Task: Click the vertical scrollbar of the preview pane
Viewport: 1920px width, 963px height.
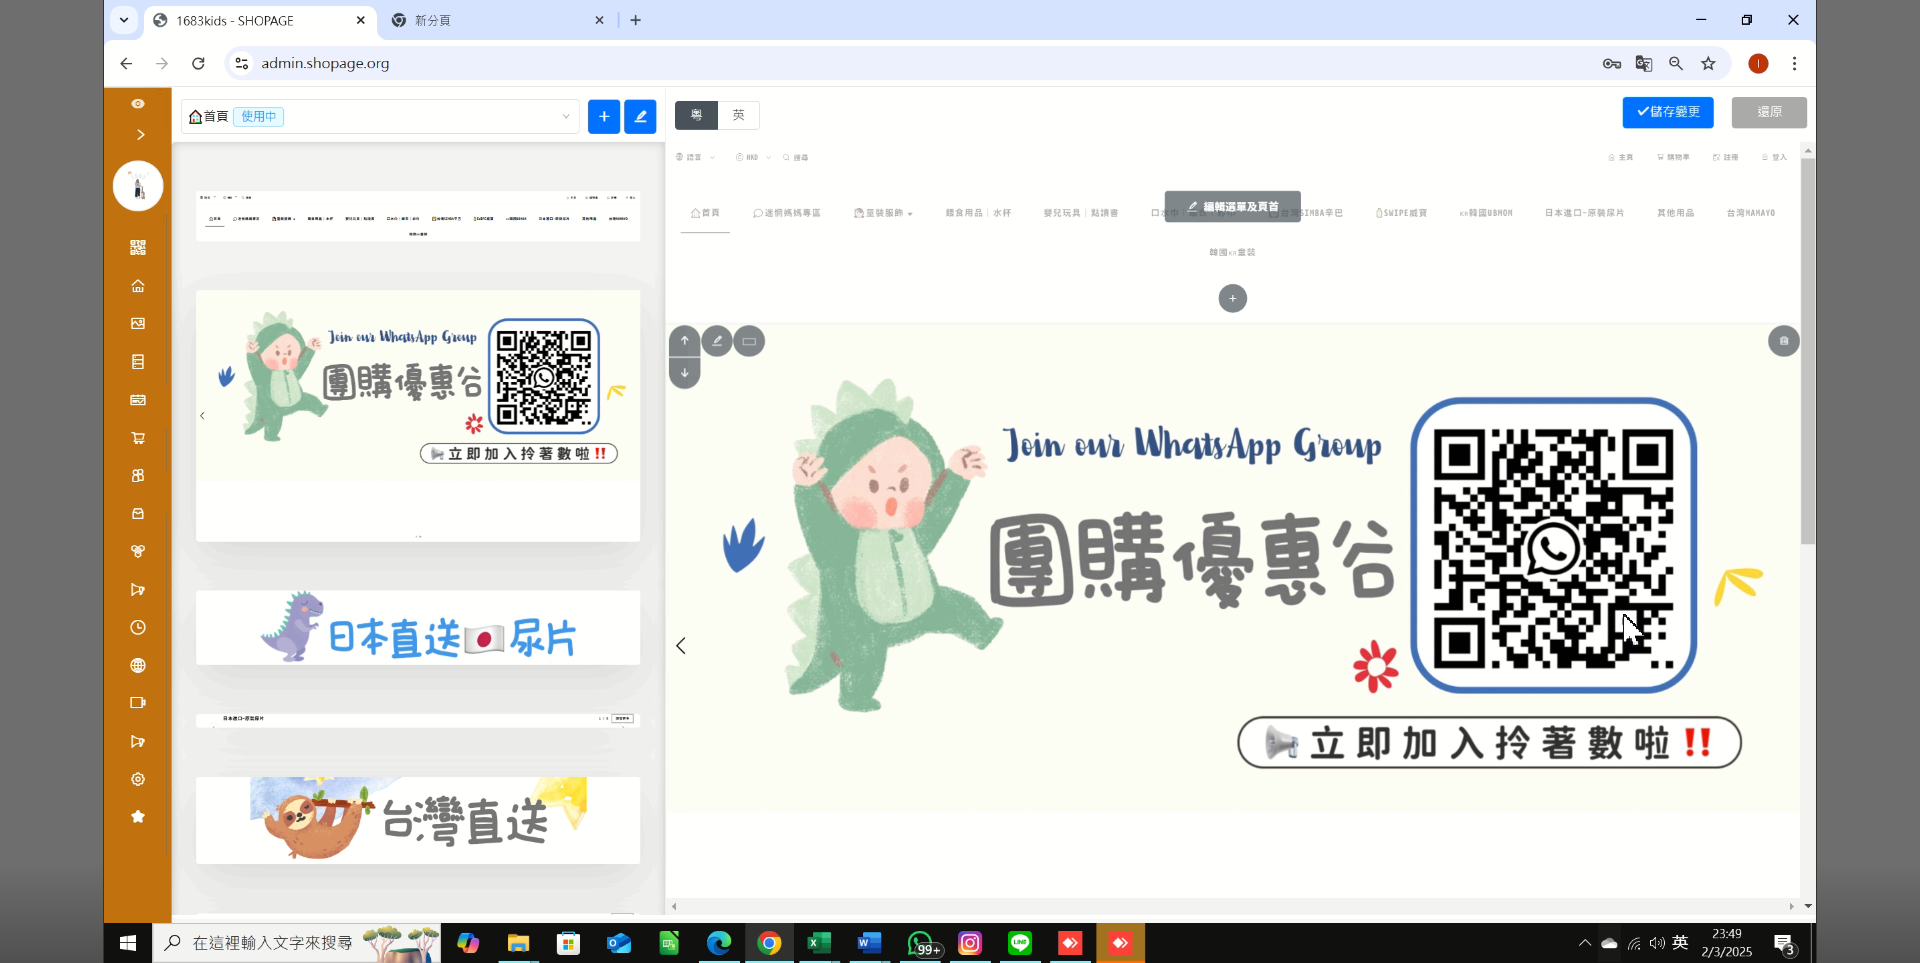Action: 1808,350
